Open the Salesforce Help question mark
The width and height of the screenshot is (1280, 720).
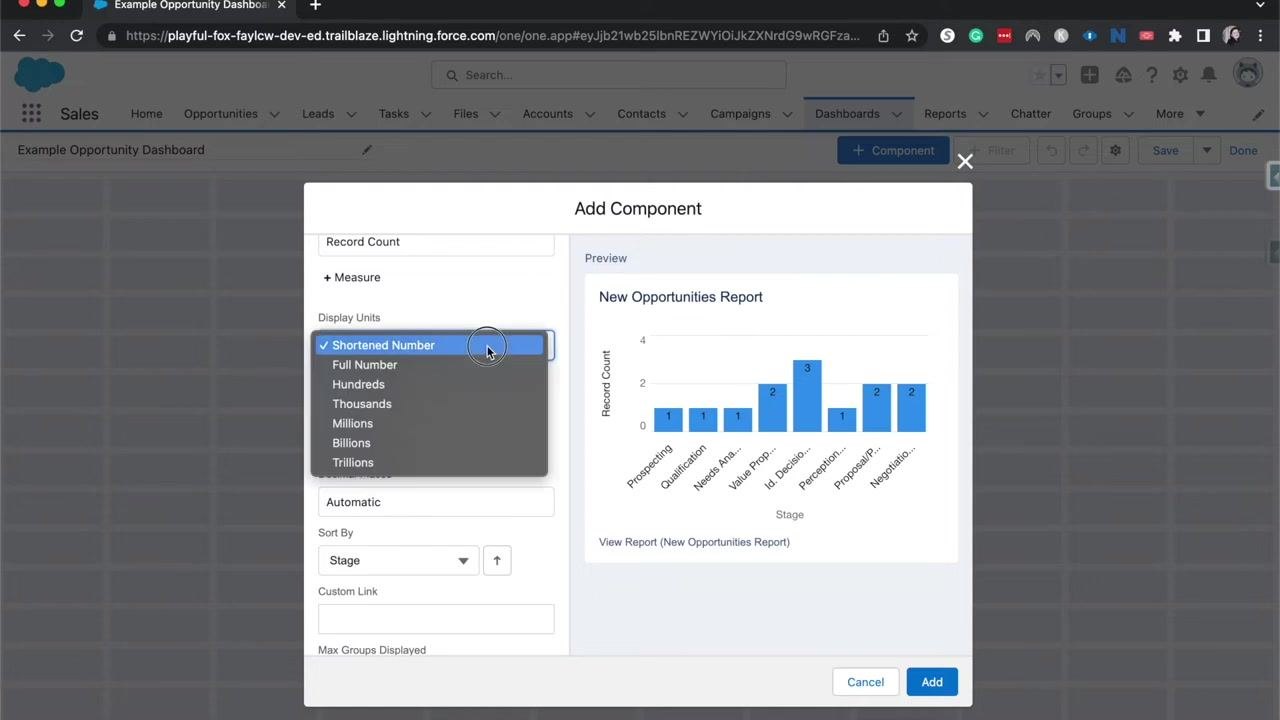pyautogui.click(x=1152, y=75)
